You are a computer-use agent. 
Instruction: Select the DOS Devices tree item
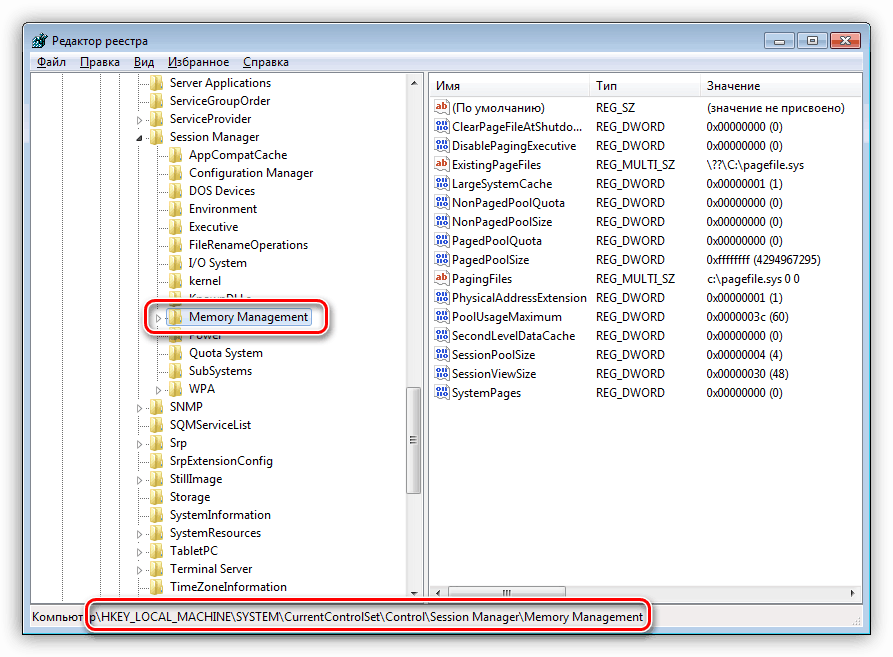click(x=222, y=191)
